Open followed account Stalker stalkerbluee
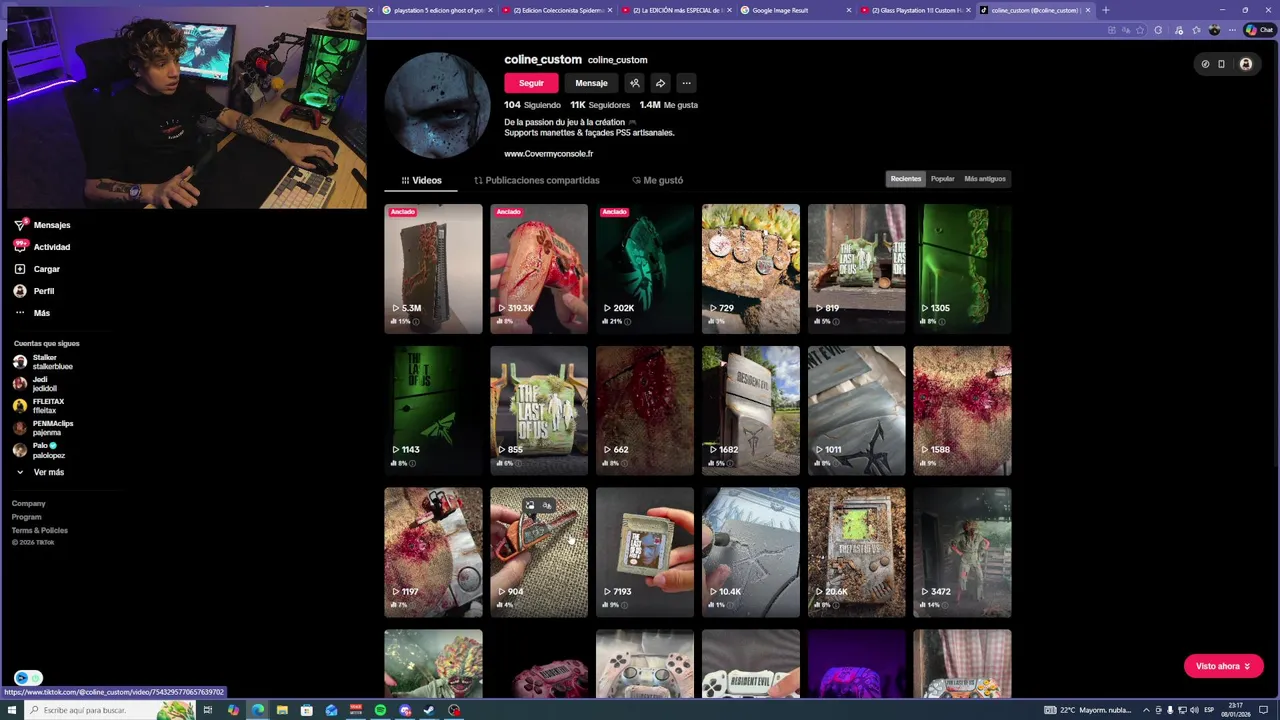1280x720 pixels. (x=44, y=362)
